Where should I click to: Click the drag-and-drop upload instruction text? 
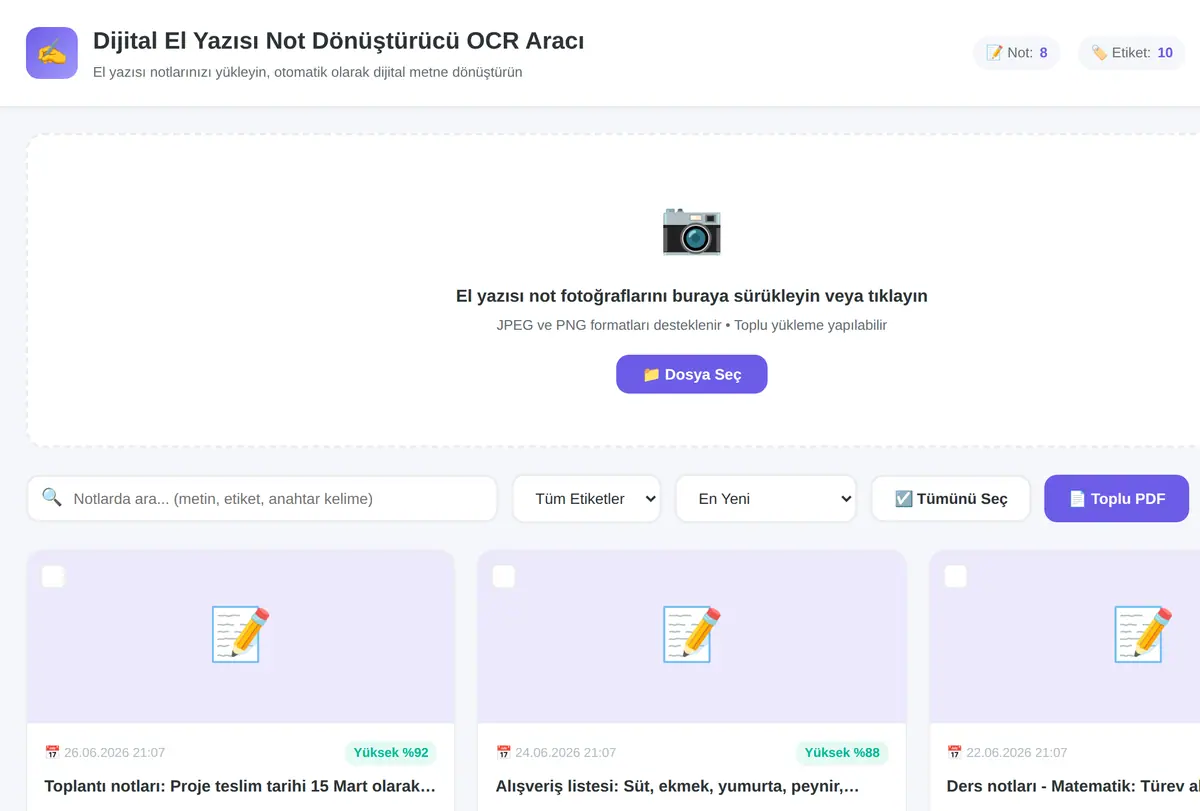[692, 296]
